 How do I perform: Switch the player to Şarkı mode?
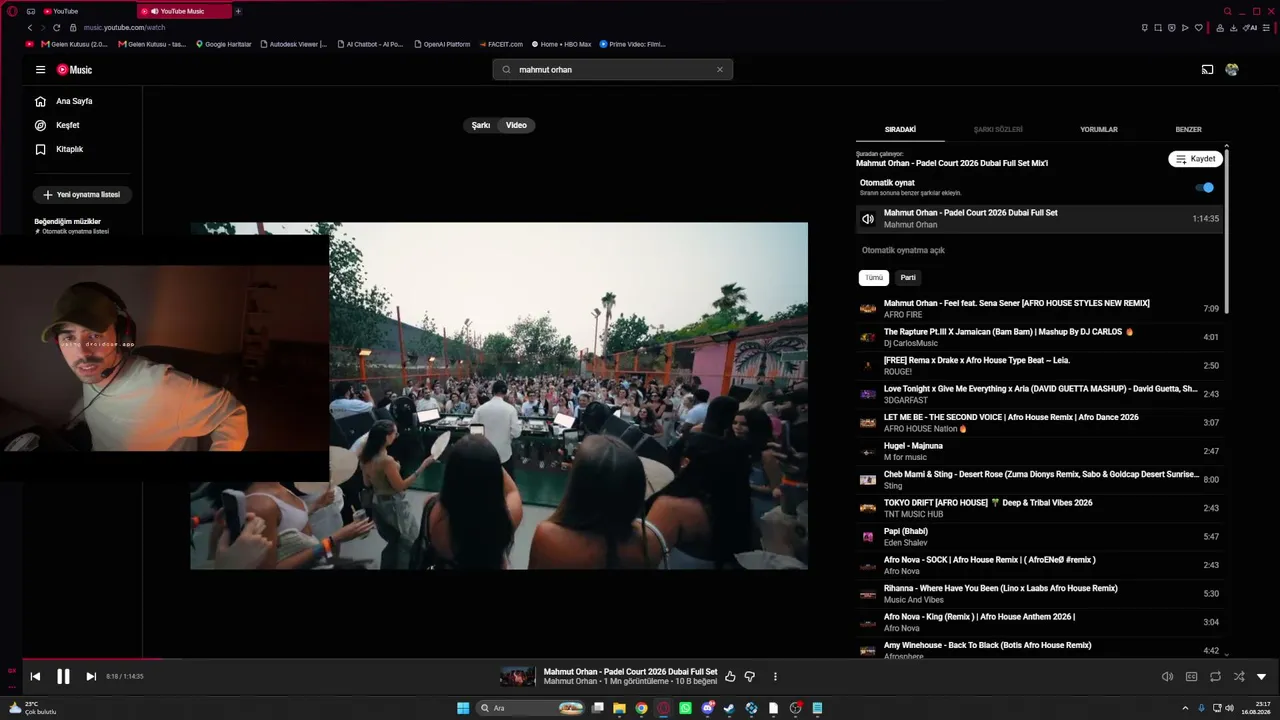click(481, 125)
